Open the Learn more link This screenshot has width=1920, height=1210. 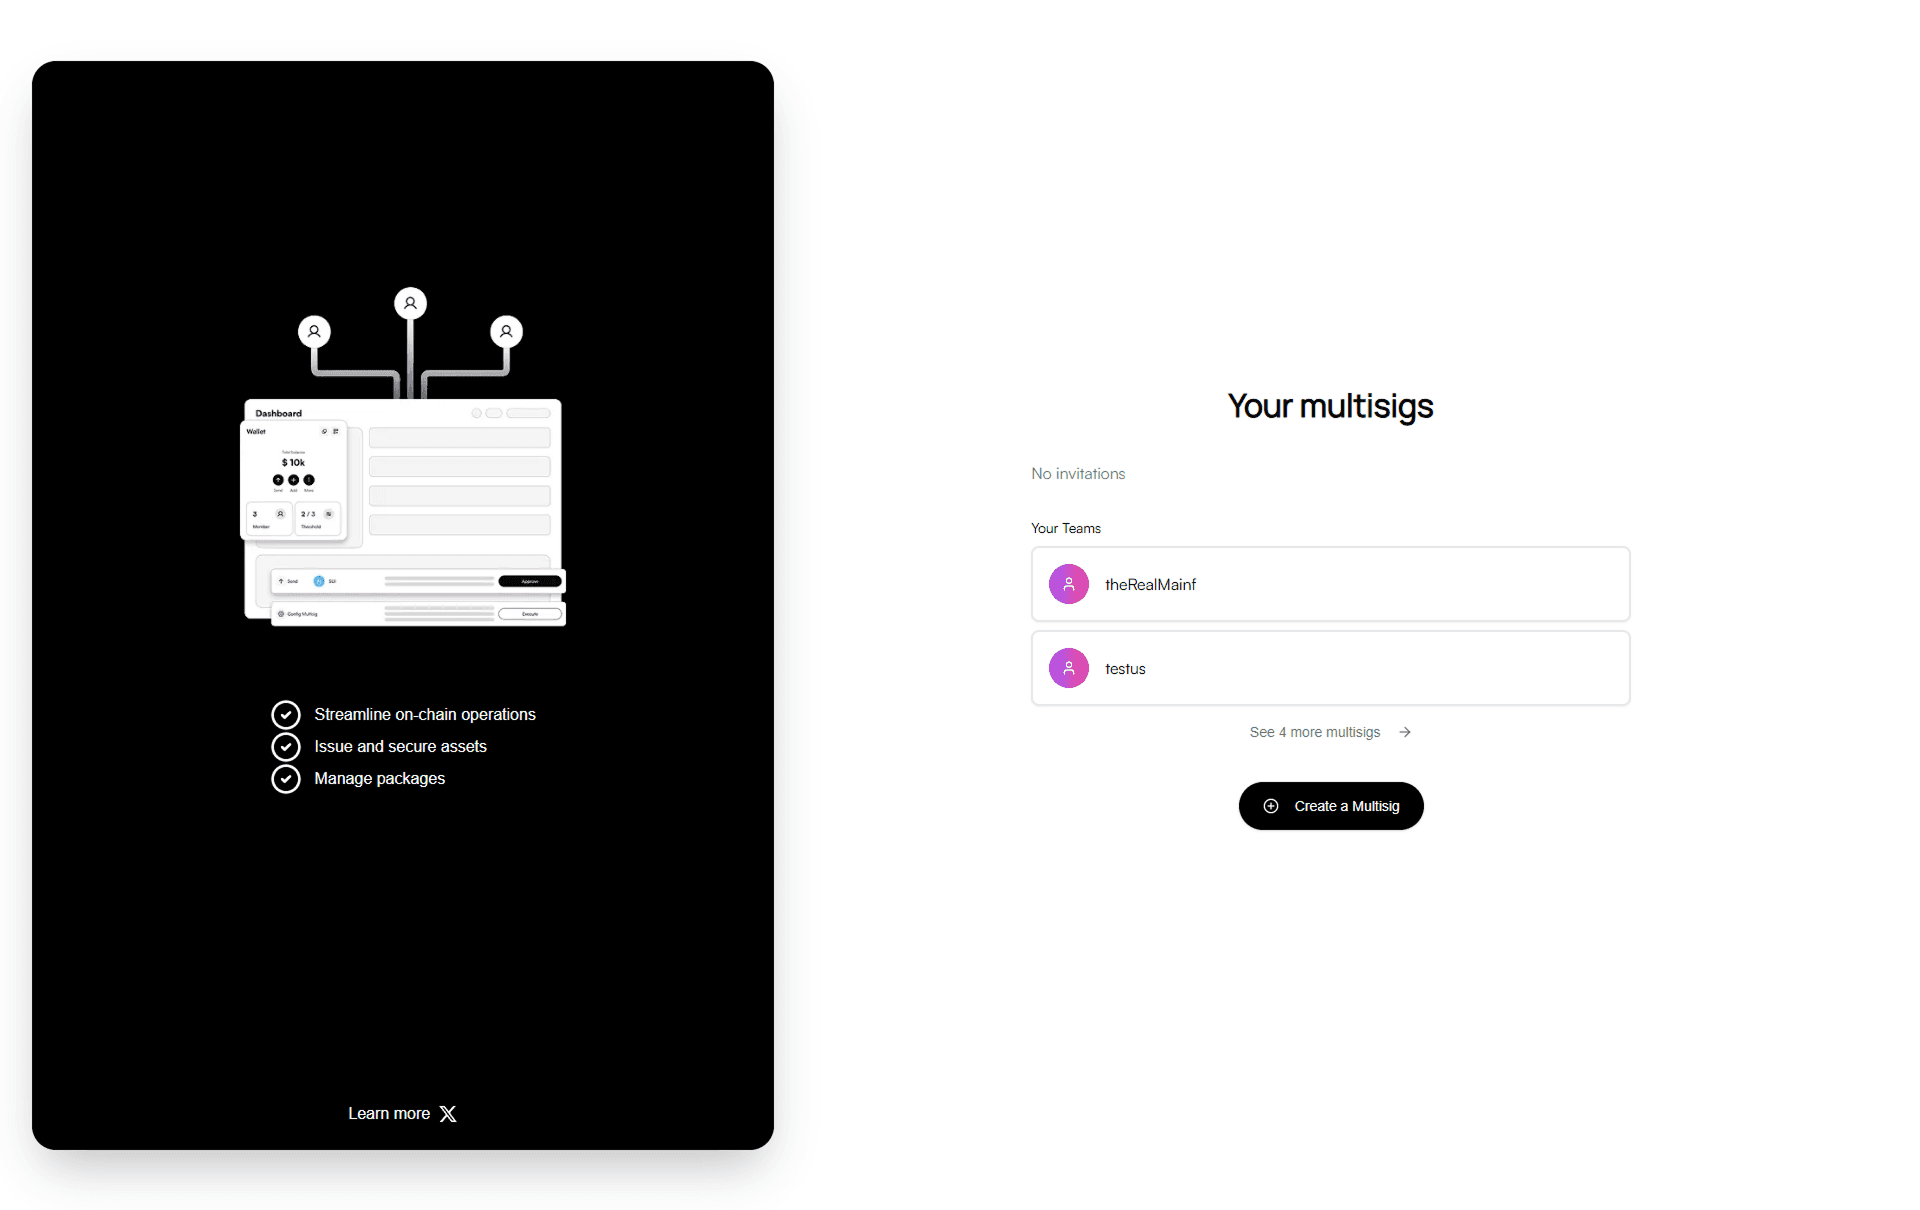[x=389, y=1113]
